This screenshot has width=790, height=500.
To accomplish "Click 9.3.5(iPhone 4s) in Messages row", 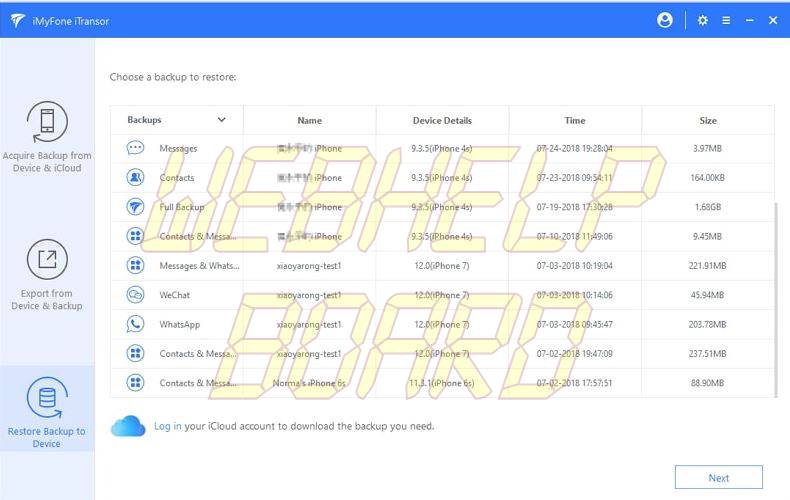I will point(441,149).
